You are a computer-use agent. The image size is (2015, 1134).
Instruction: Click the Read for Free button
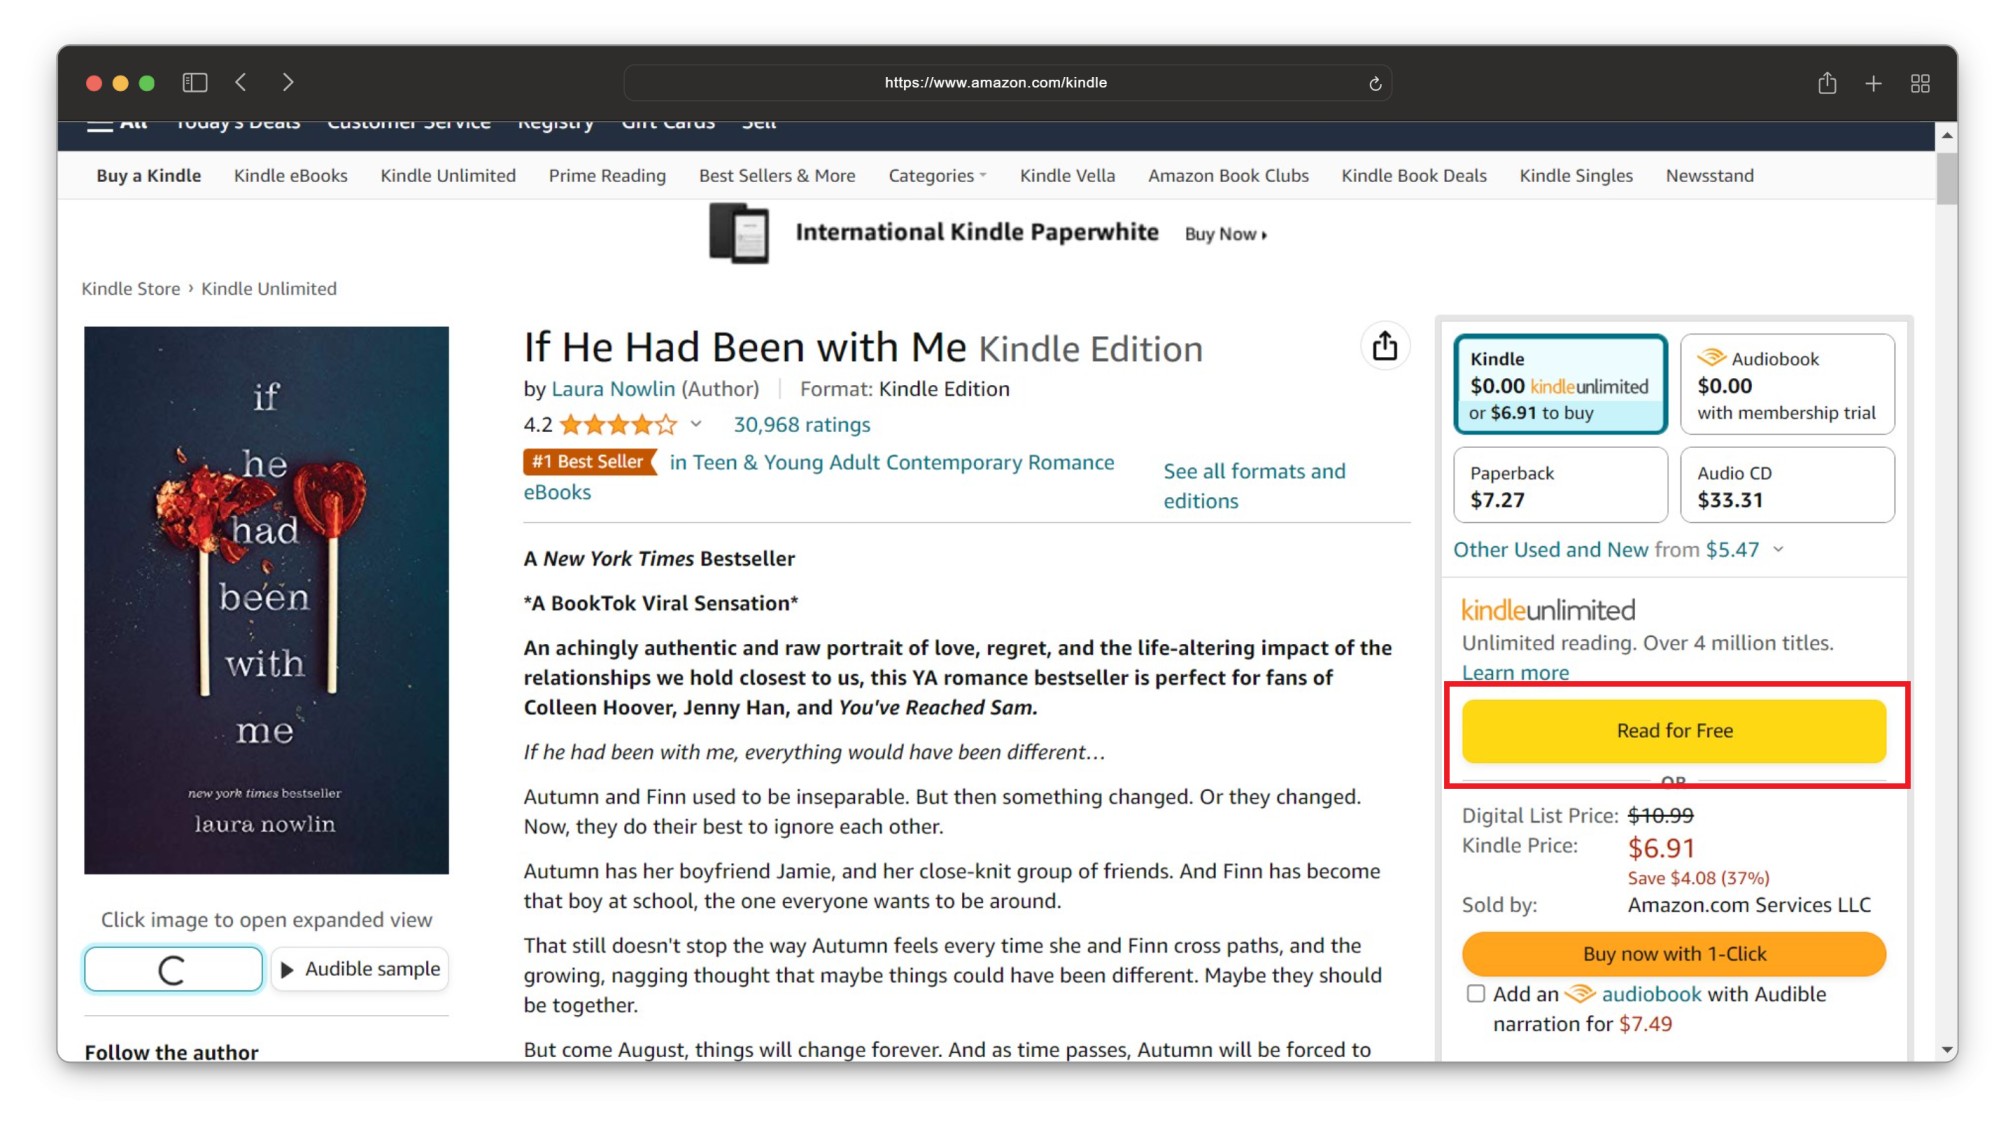pyautogui.click(x=1673, y=731)
